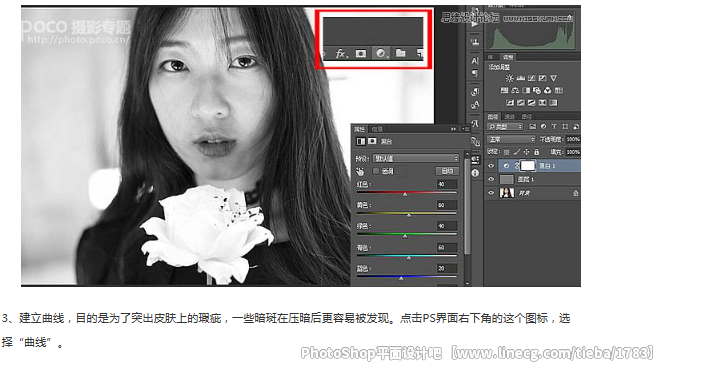Click the 红色 reds slider handle
Image resolution: width=709 pixels, height=372 pixels.
pos(405,194)
